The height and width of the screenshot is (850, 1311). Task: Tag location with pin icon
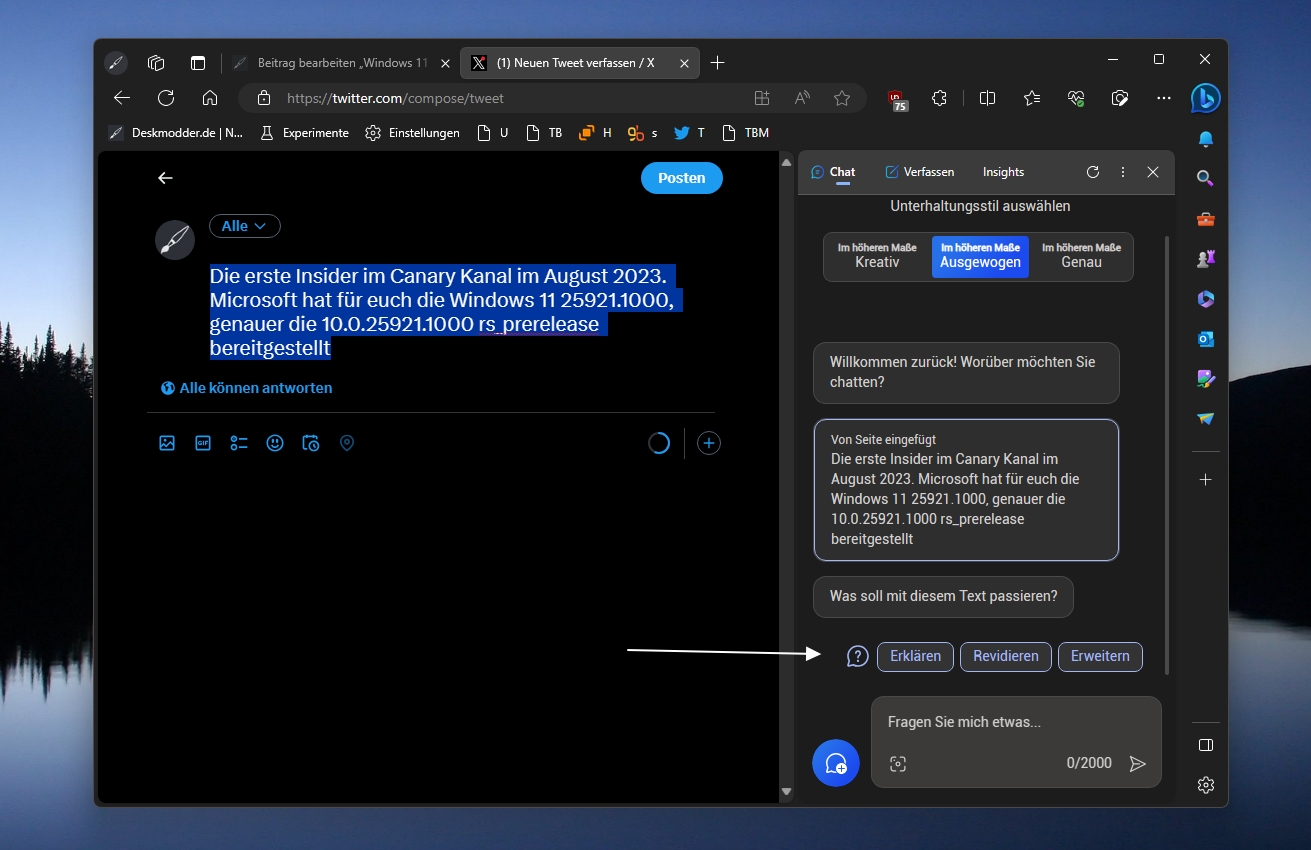[x=347, y=443]
